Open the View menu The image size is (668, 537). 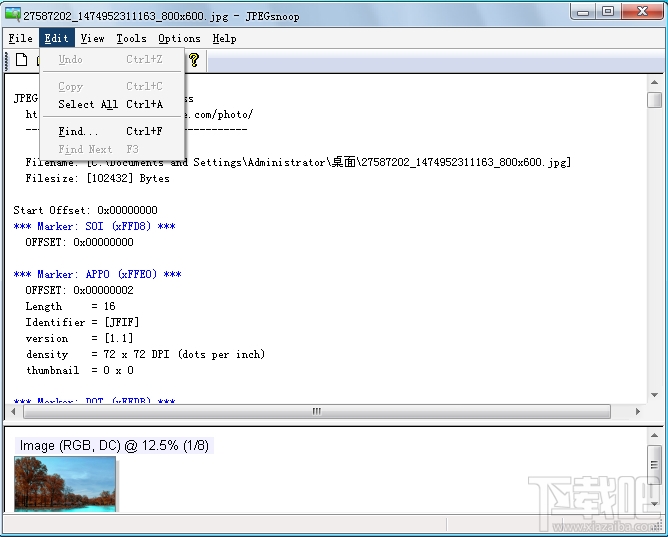[x=92, y=38]
